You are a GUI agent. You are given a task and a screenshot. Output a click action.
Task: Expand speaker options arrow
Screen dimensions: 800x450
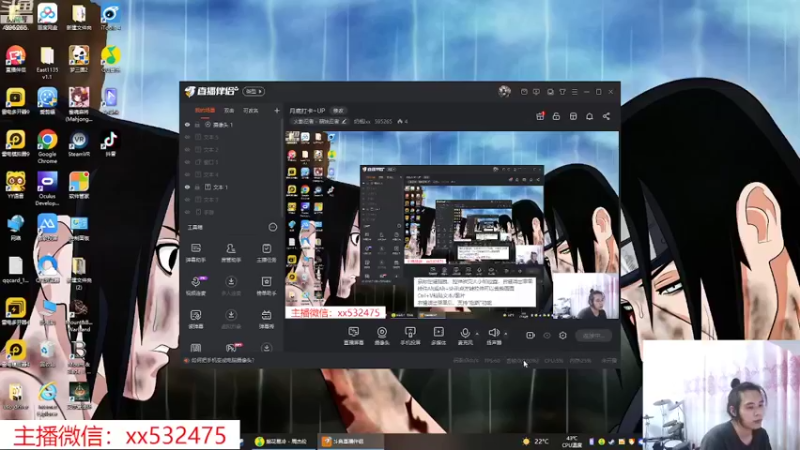506,334
